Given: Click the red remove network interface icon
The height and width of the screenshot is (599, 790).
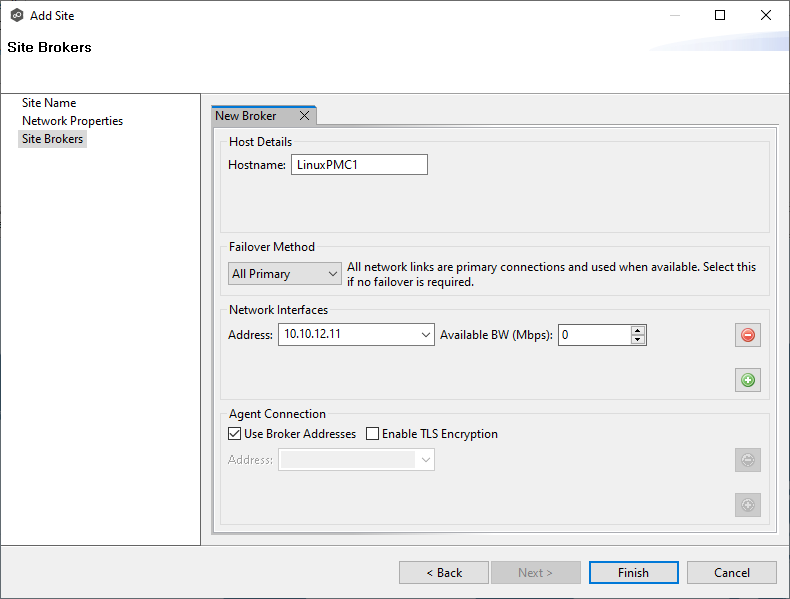Looking at the screenshot, I should (x=747, y=335).
